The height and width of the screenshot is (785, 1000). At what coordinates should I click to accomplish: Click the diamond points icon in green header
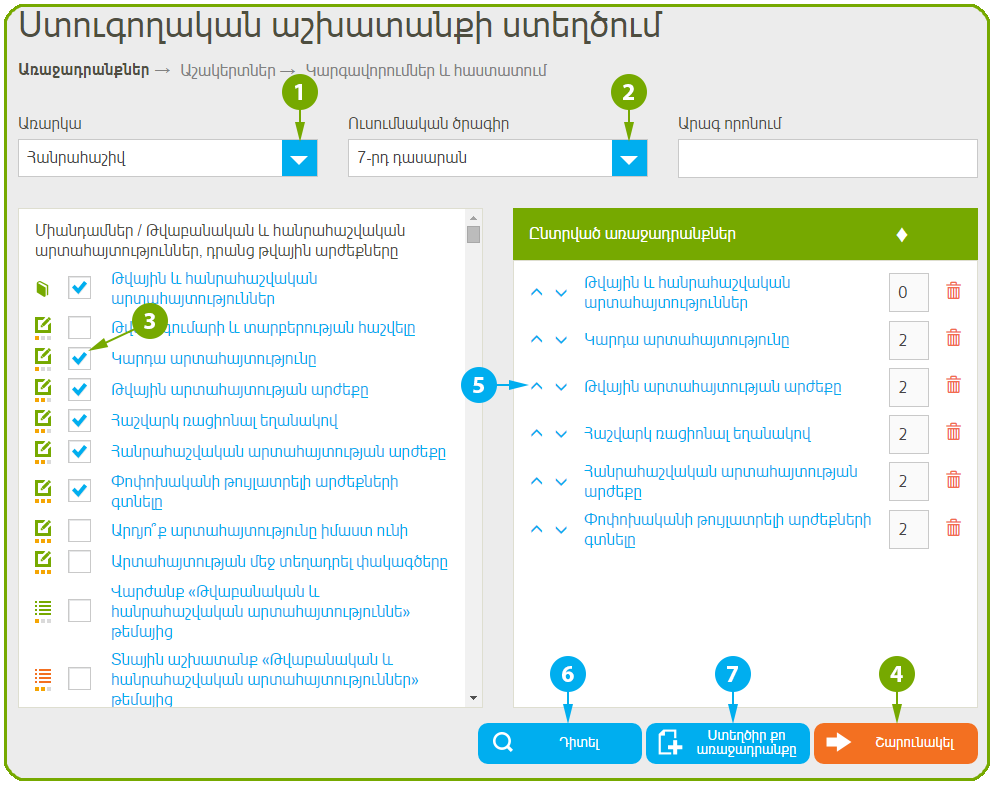[901, 234]
